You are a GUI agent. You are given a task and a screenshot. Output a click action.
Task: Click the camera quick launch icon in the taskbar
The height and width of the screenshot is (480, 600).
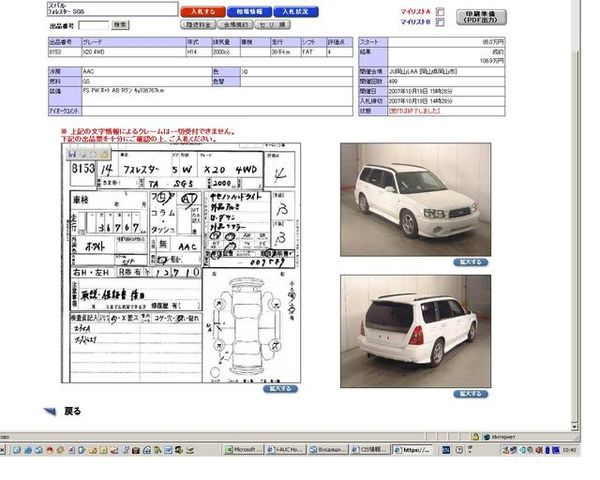(135, 451)
